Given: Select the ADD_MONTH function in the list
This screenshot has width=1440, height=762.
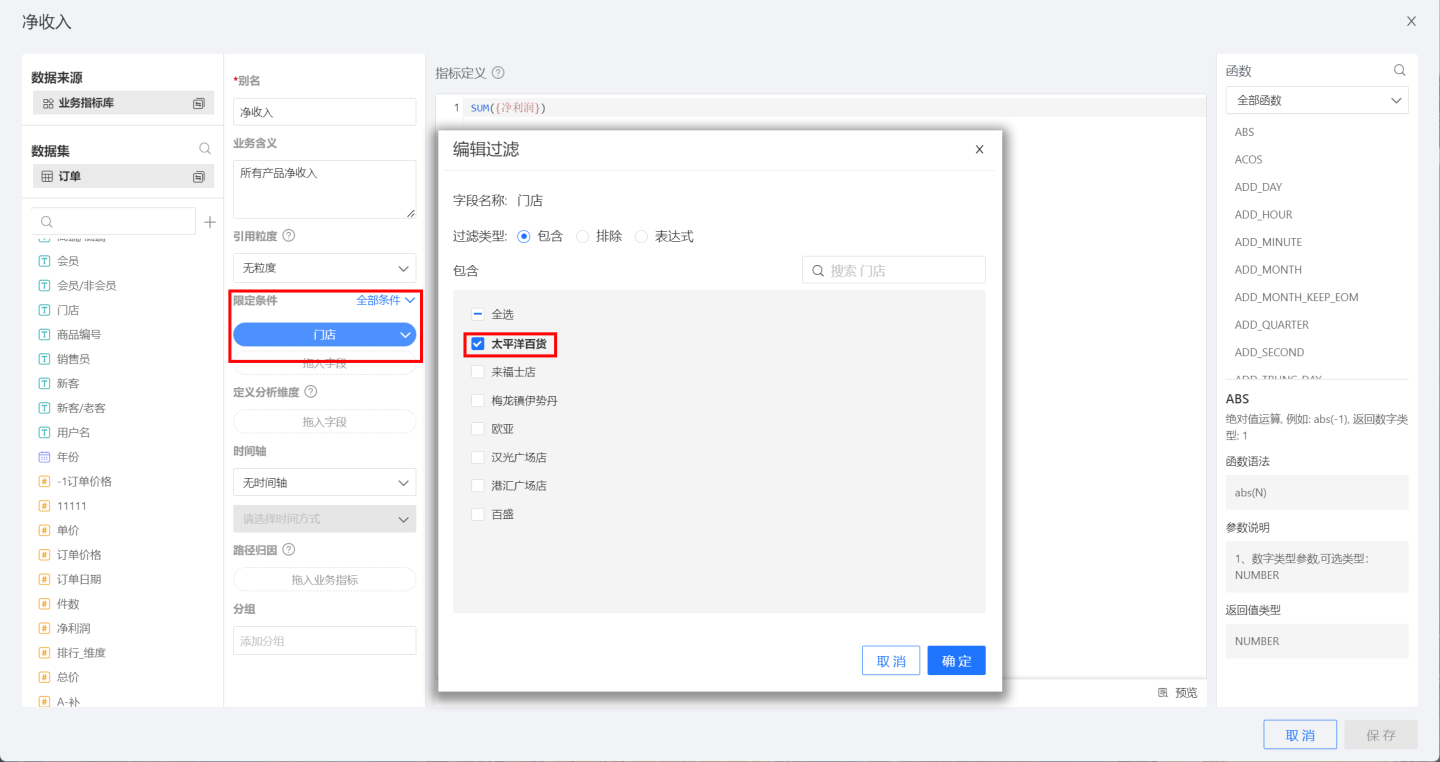Looking at the screenshot, I should 1268,270.
